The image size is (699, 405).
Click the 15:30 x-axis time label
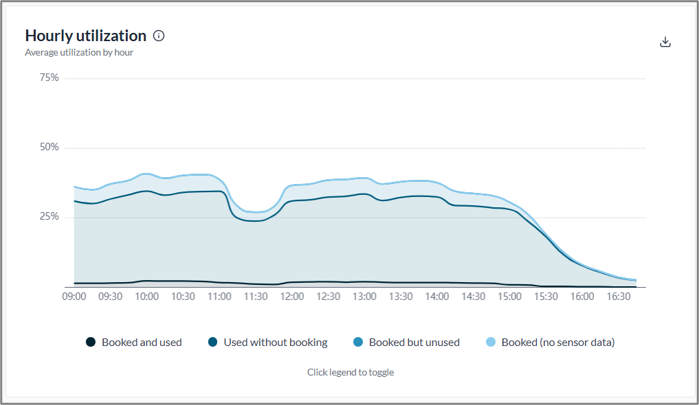546,297
